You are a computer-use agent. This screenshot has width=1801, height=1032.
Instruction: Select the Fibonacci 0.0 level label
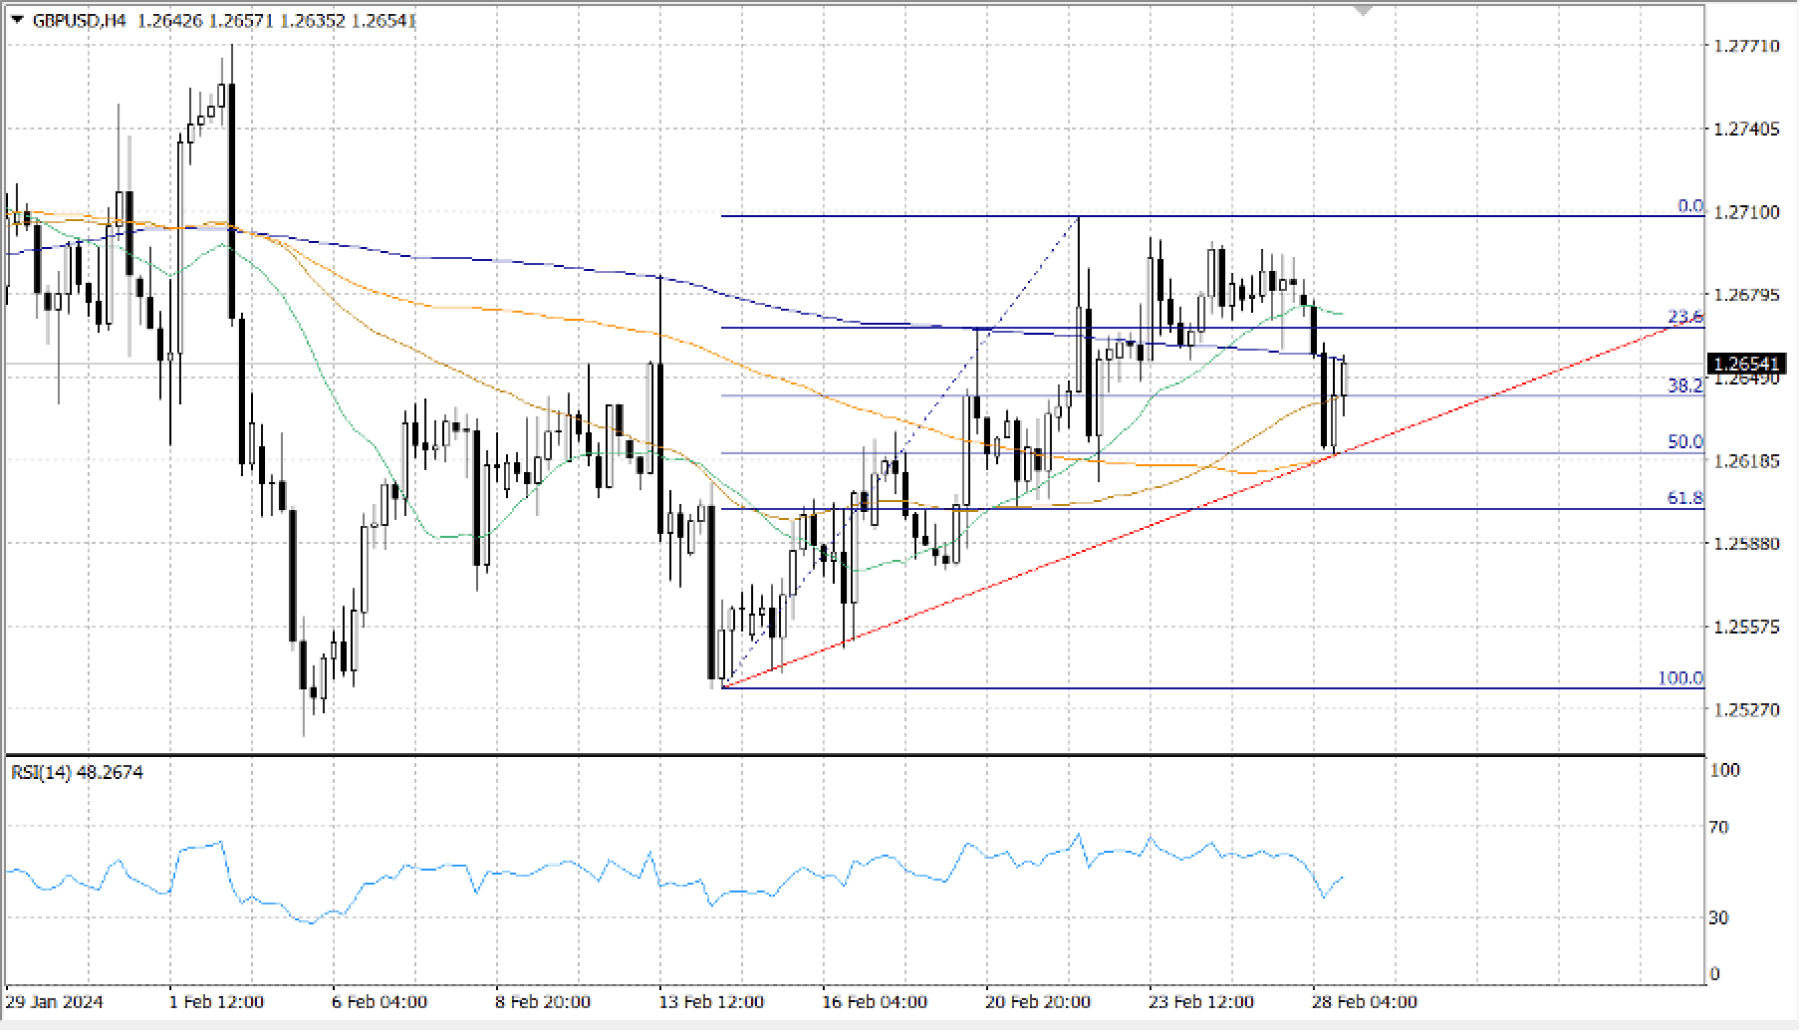click(x=1690, y=206)
